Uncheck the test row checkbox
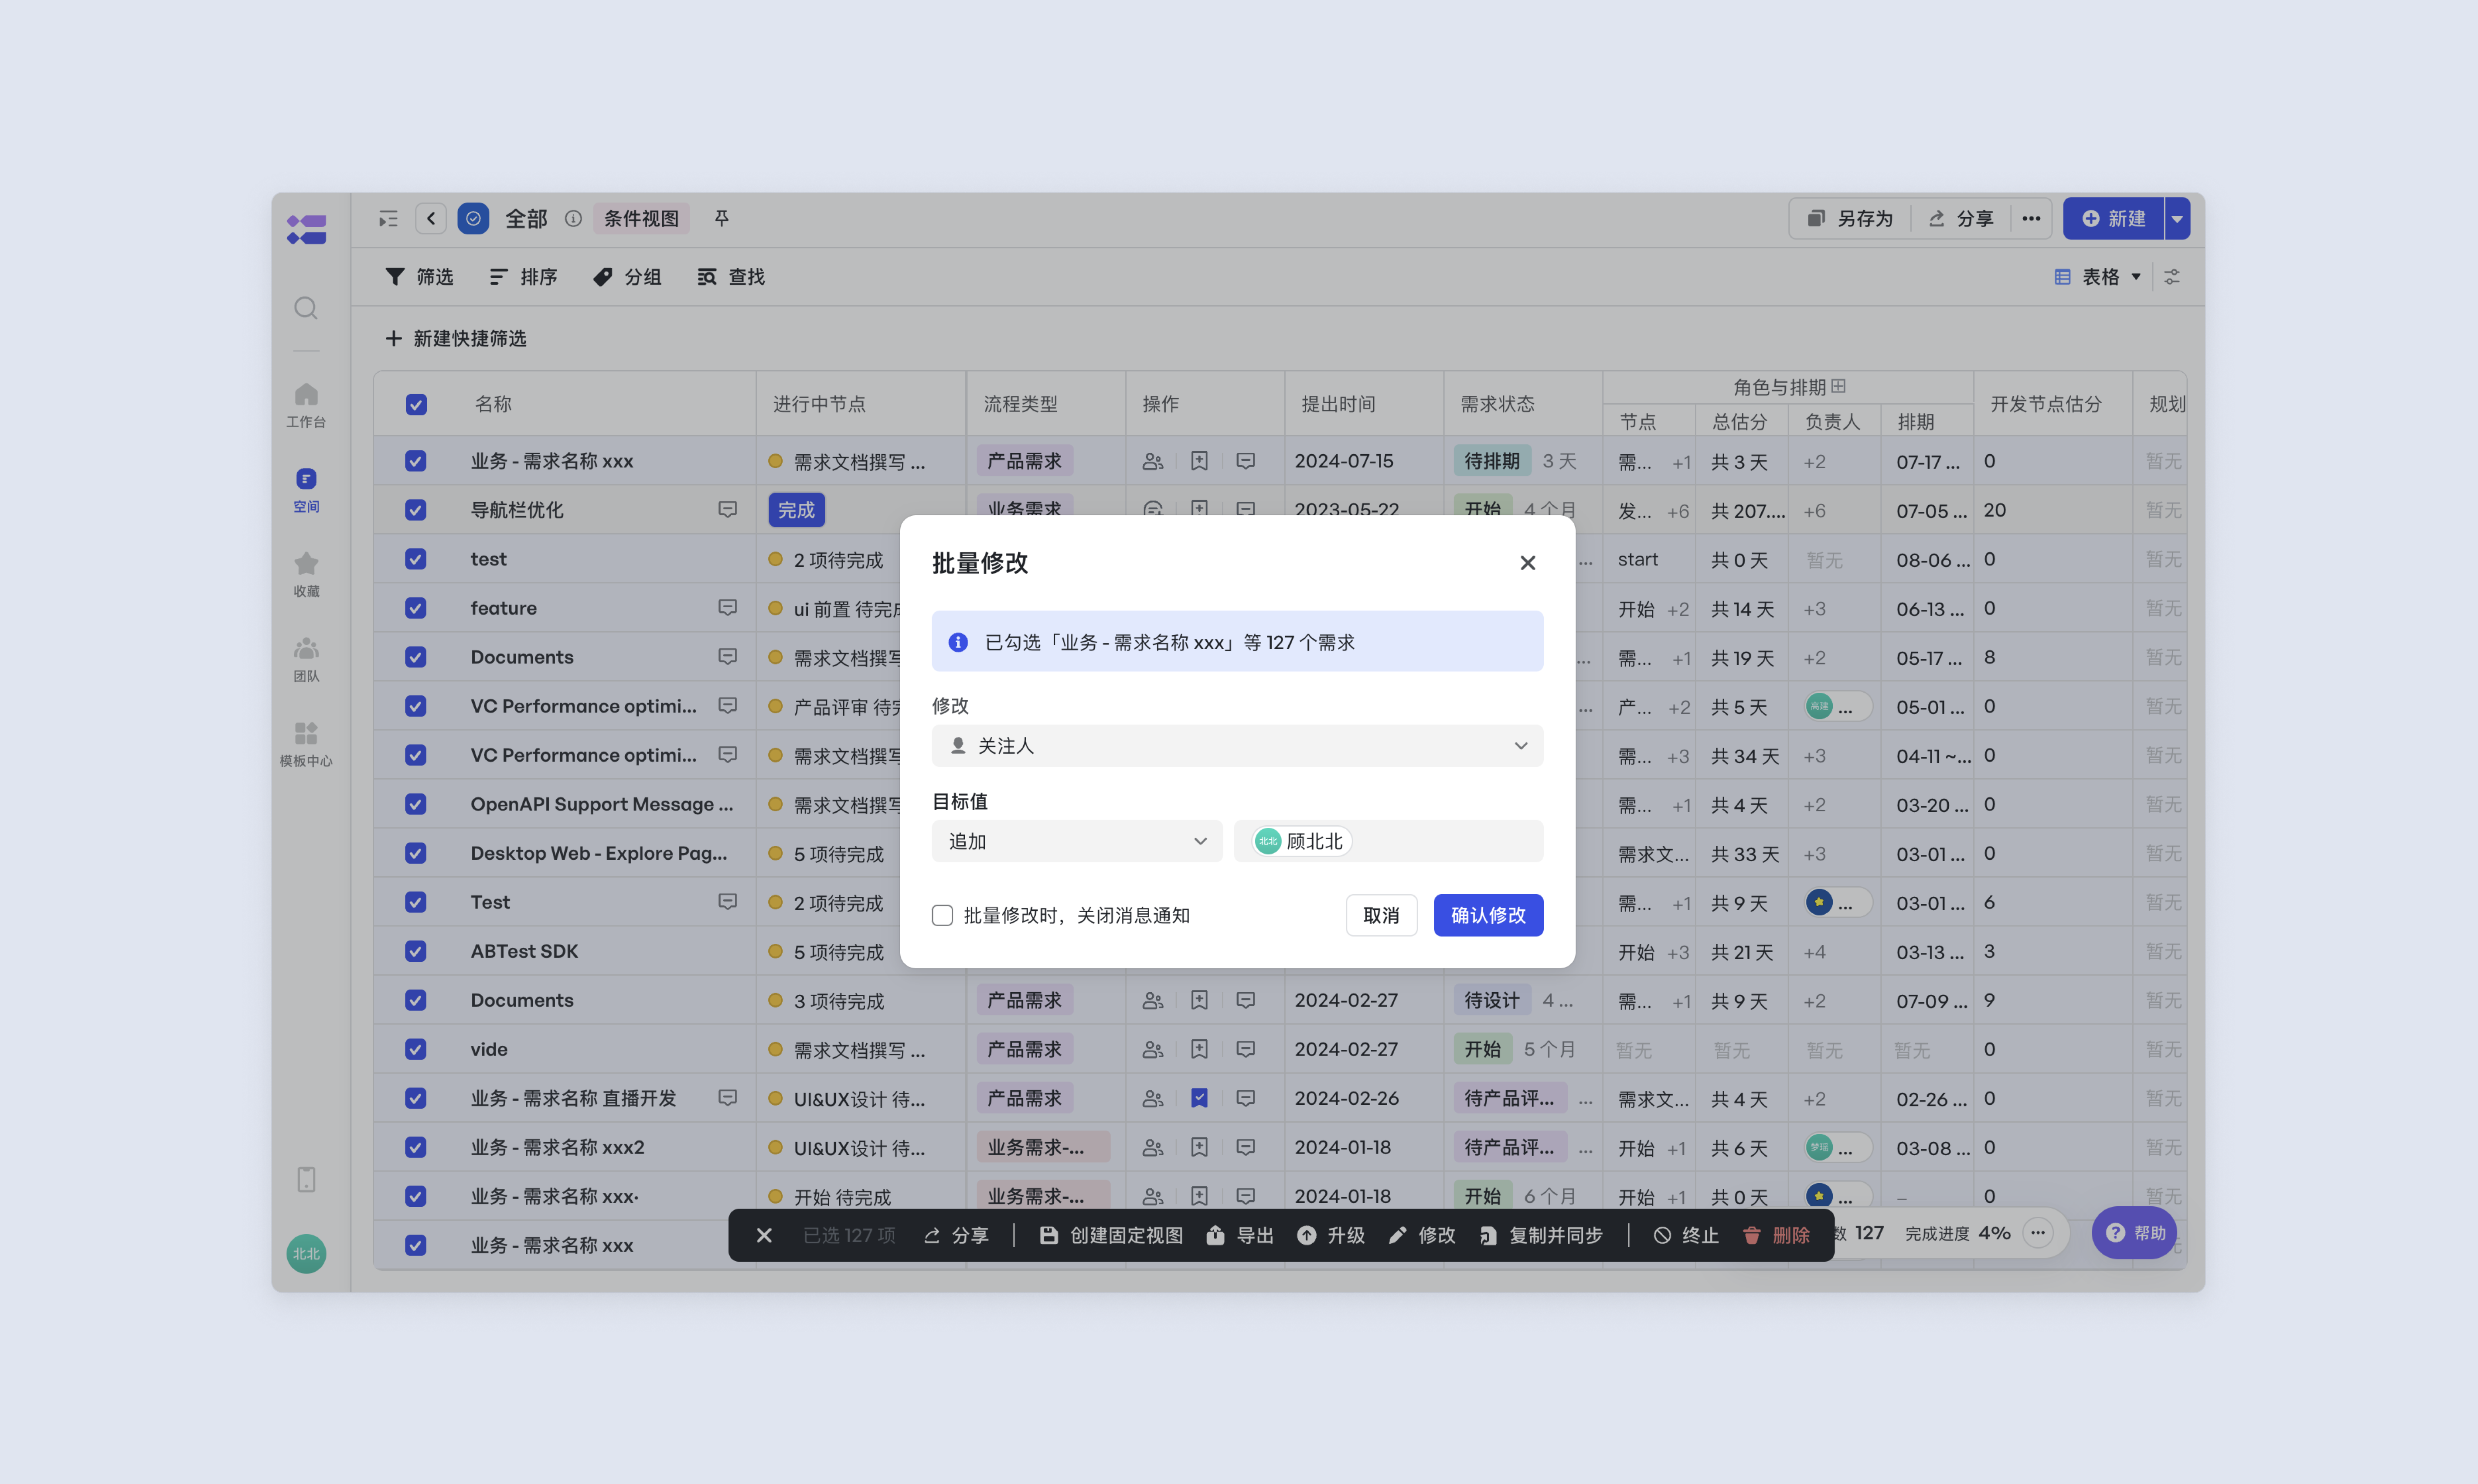The image size is (2478, 1484). (x=416, y=559)
